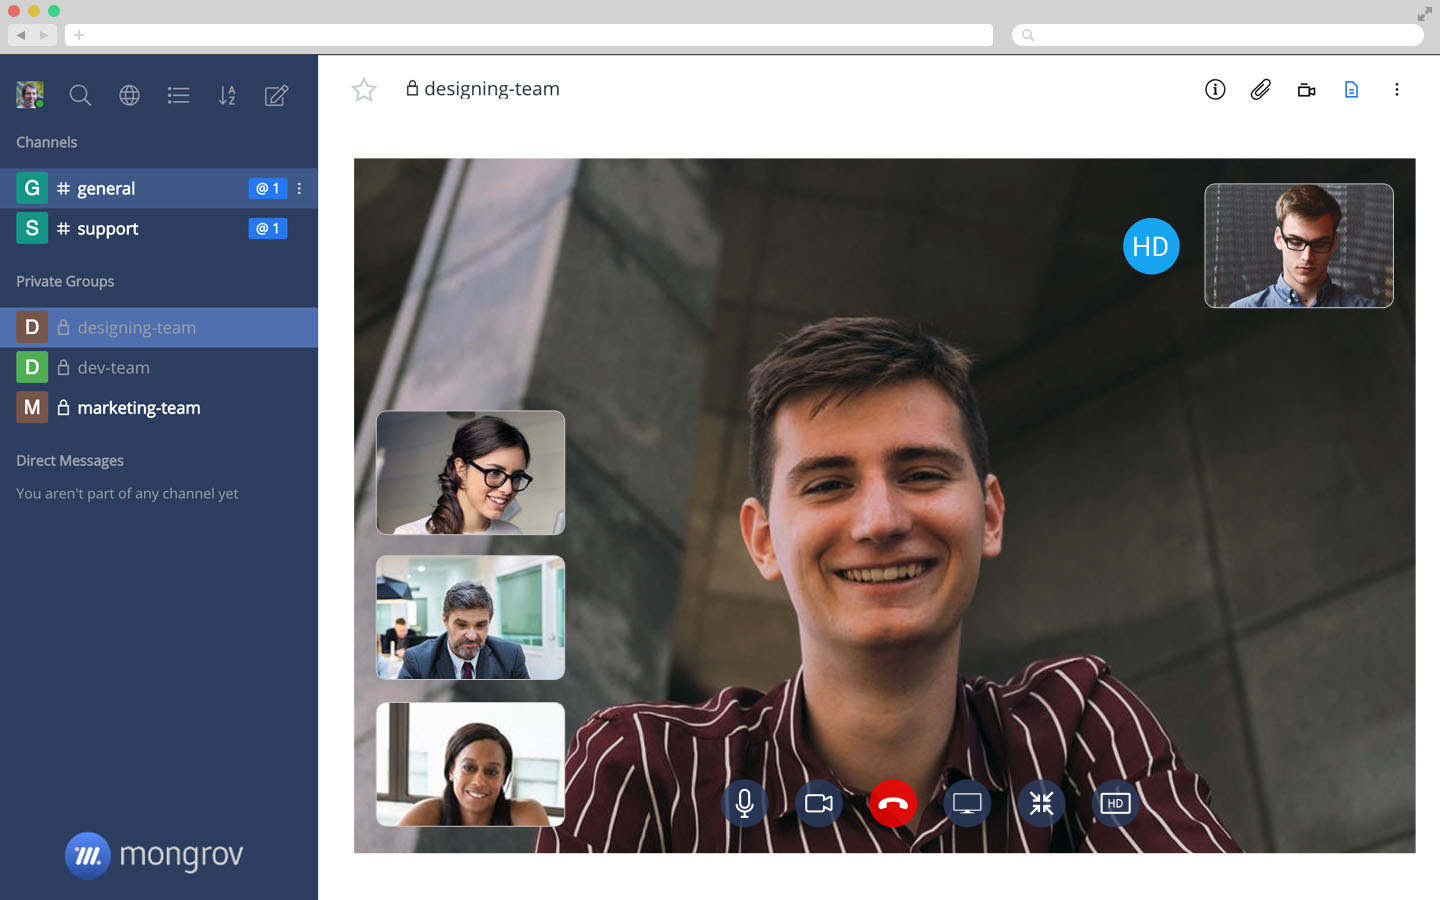Select the woman with glasses video thumbnail
Viewport: 1440px width, 900px height.
[x=470, y=472]
